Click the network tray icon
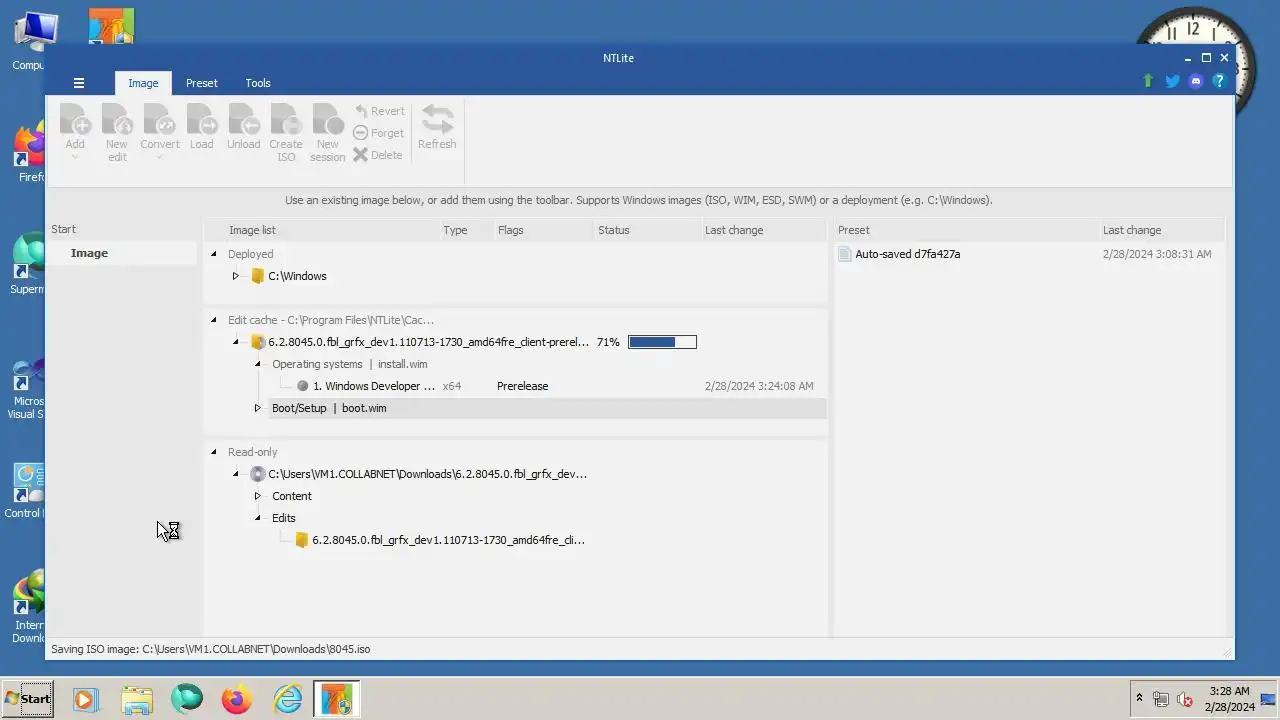 point(1161,700)
